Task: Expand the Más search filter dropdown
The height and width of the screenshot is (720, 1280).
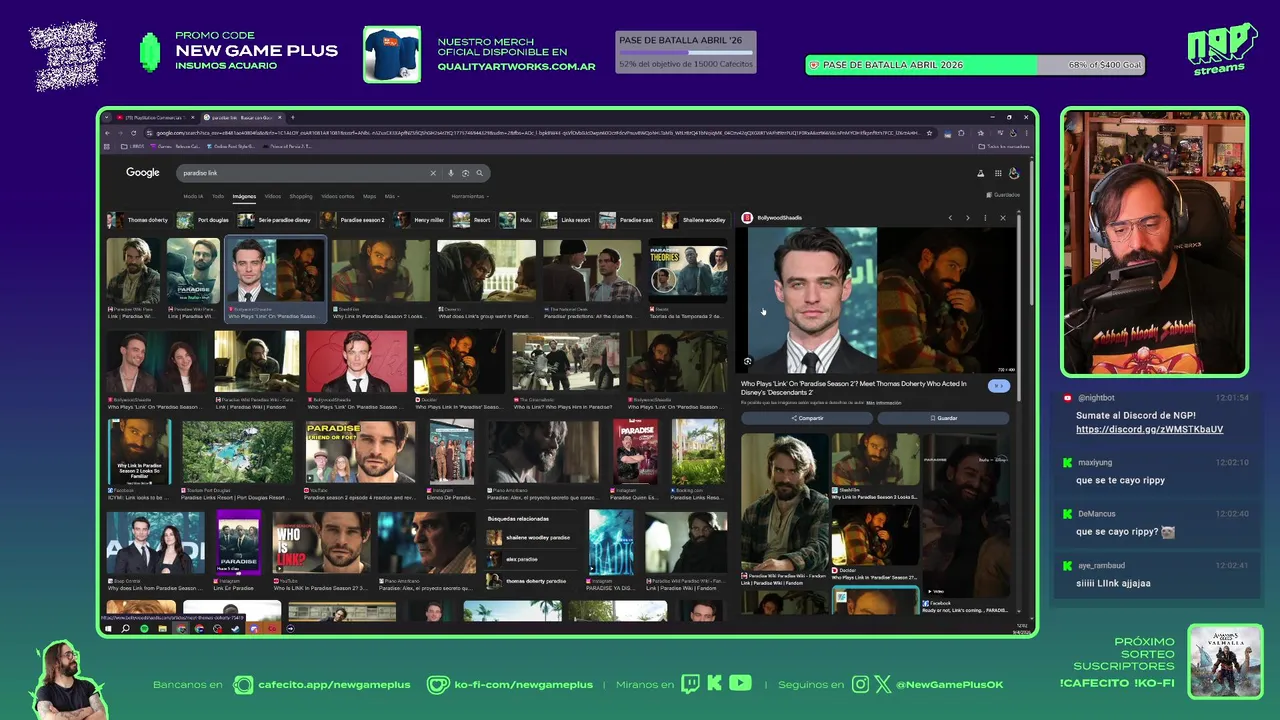Action: coord(391,196)
